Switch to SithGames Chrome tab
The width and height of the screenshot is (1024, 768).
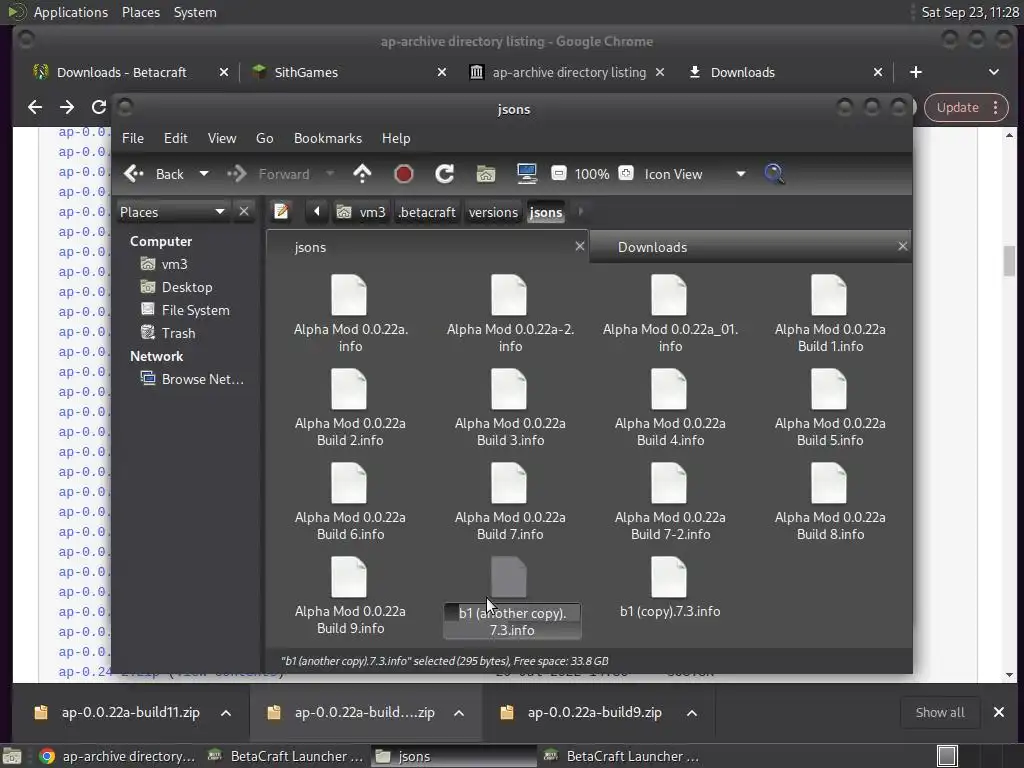point(306,72)
